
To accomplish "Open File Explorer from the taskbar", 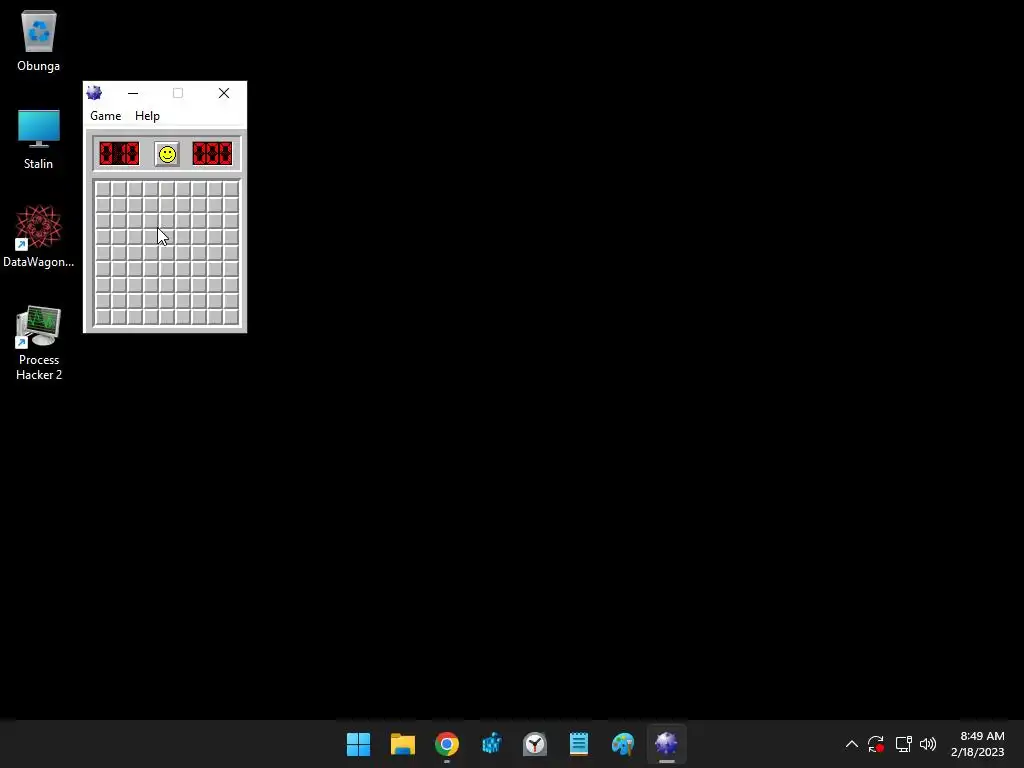I will [402, 744].
